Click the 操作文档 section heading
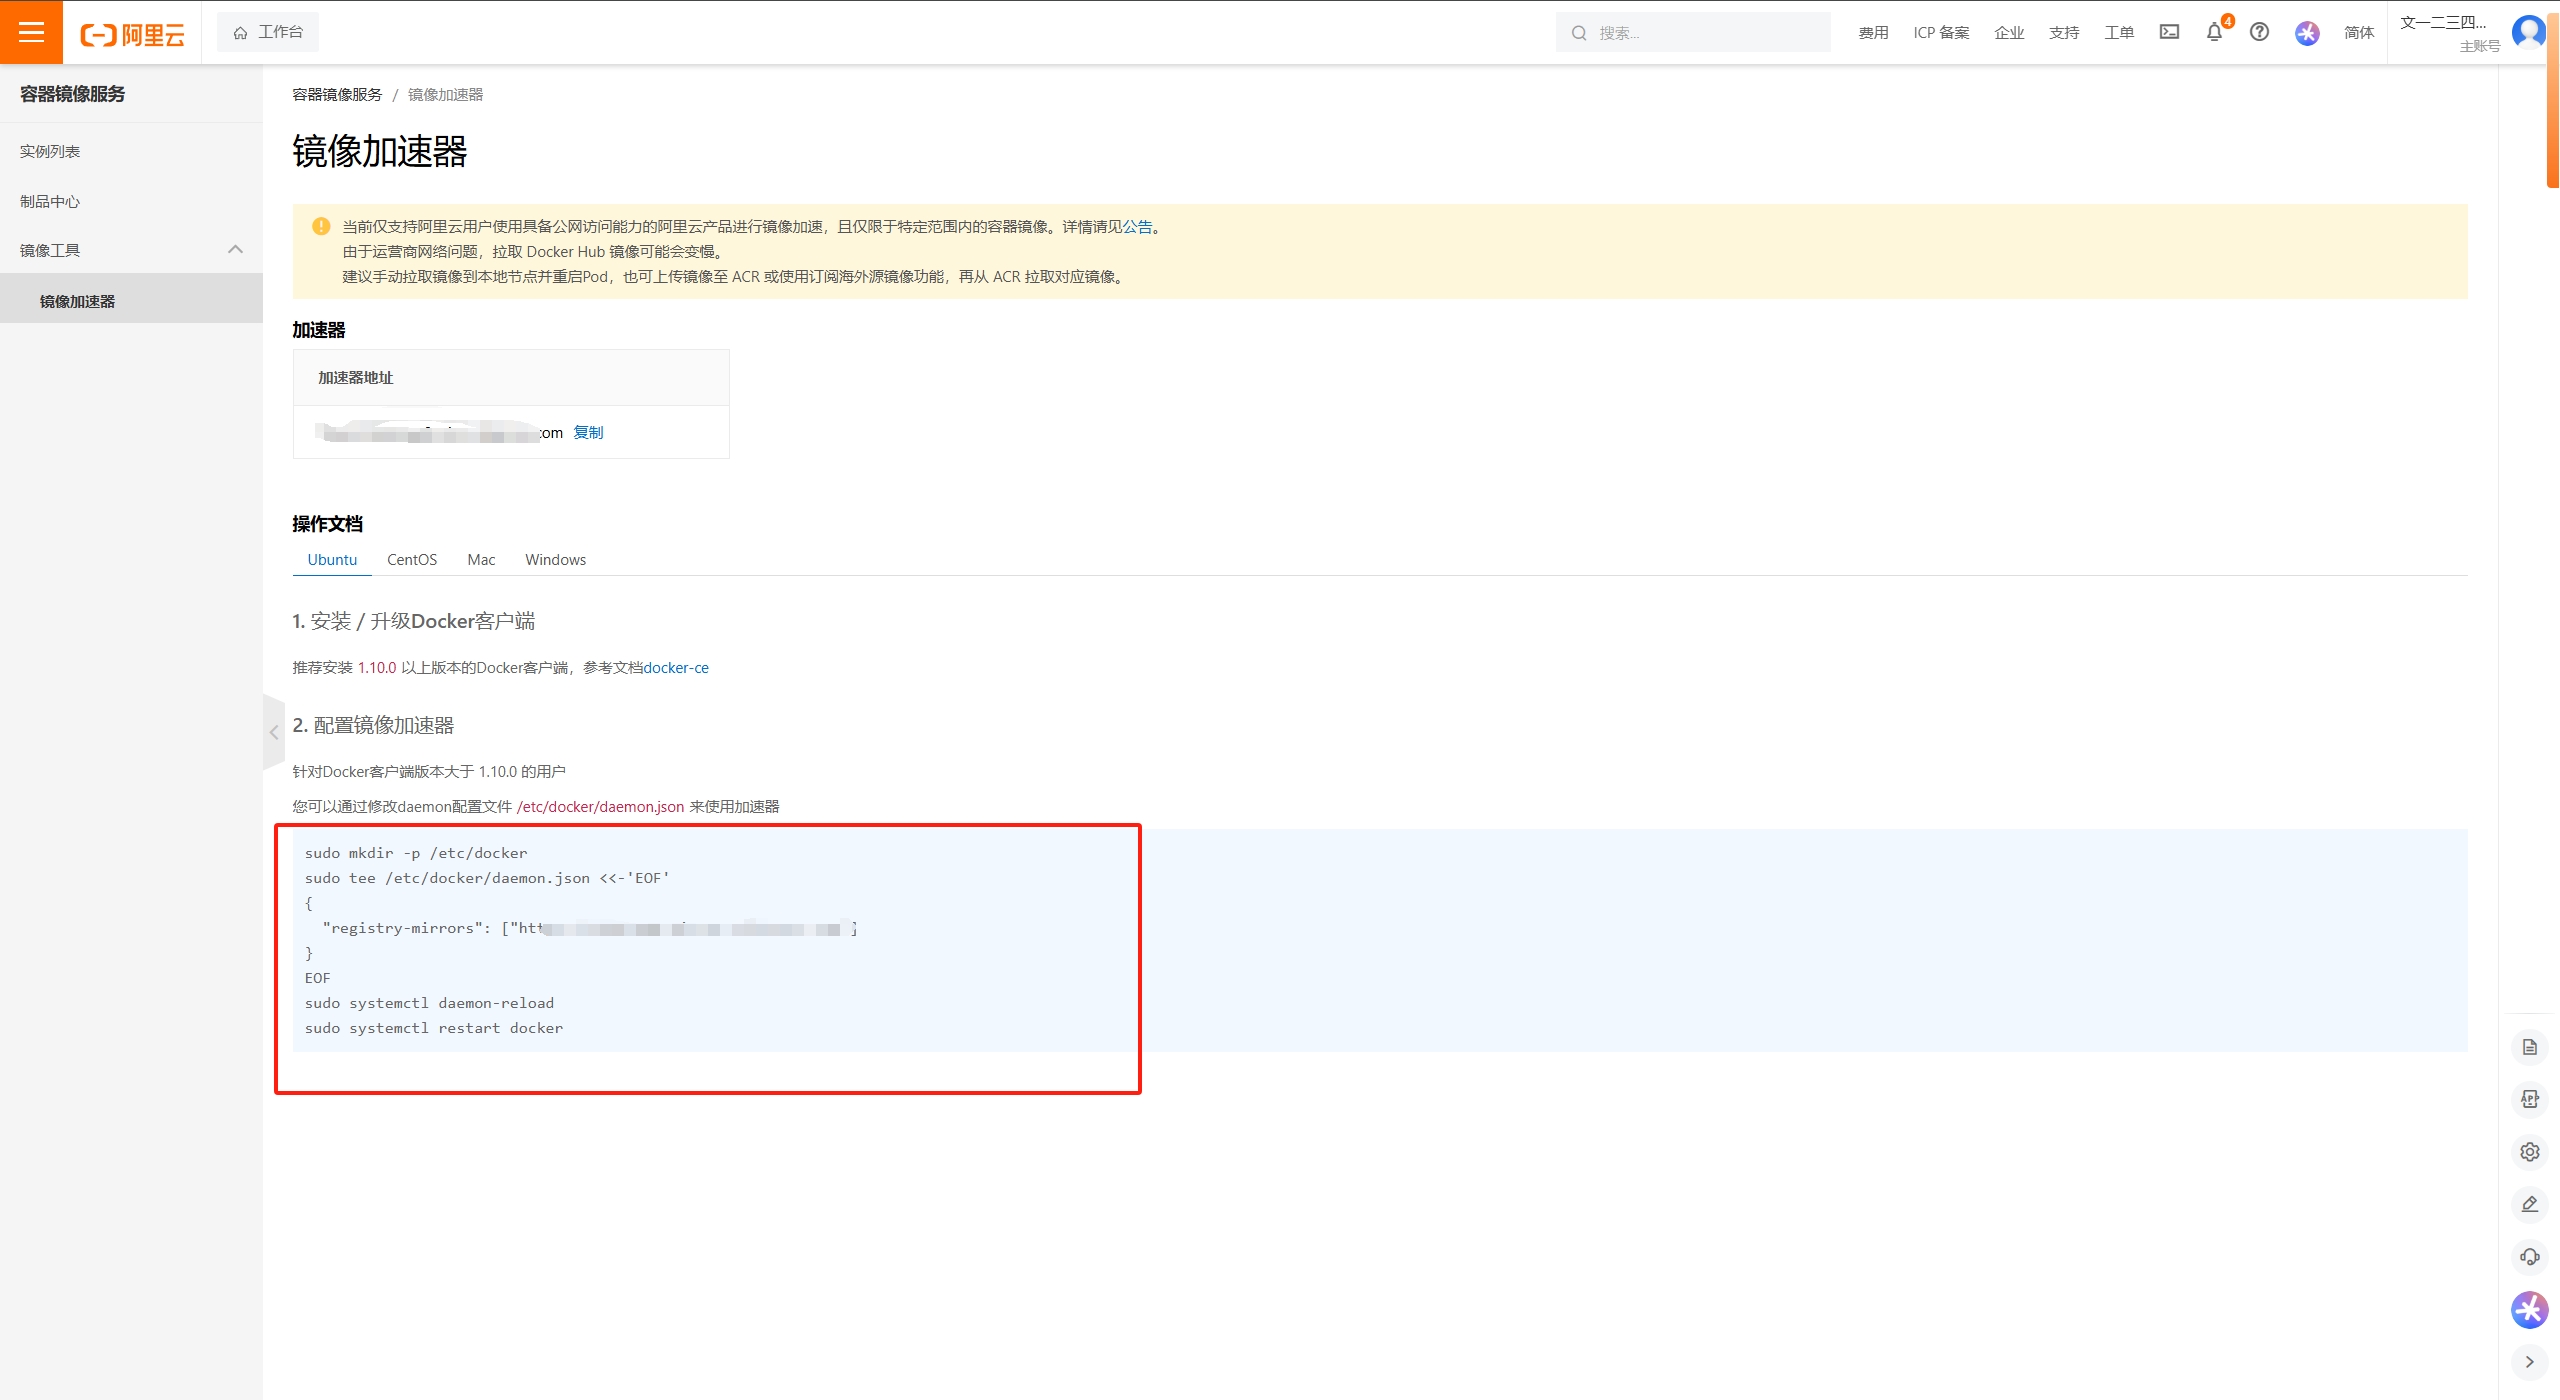 (x=327, y=524)
